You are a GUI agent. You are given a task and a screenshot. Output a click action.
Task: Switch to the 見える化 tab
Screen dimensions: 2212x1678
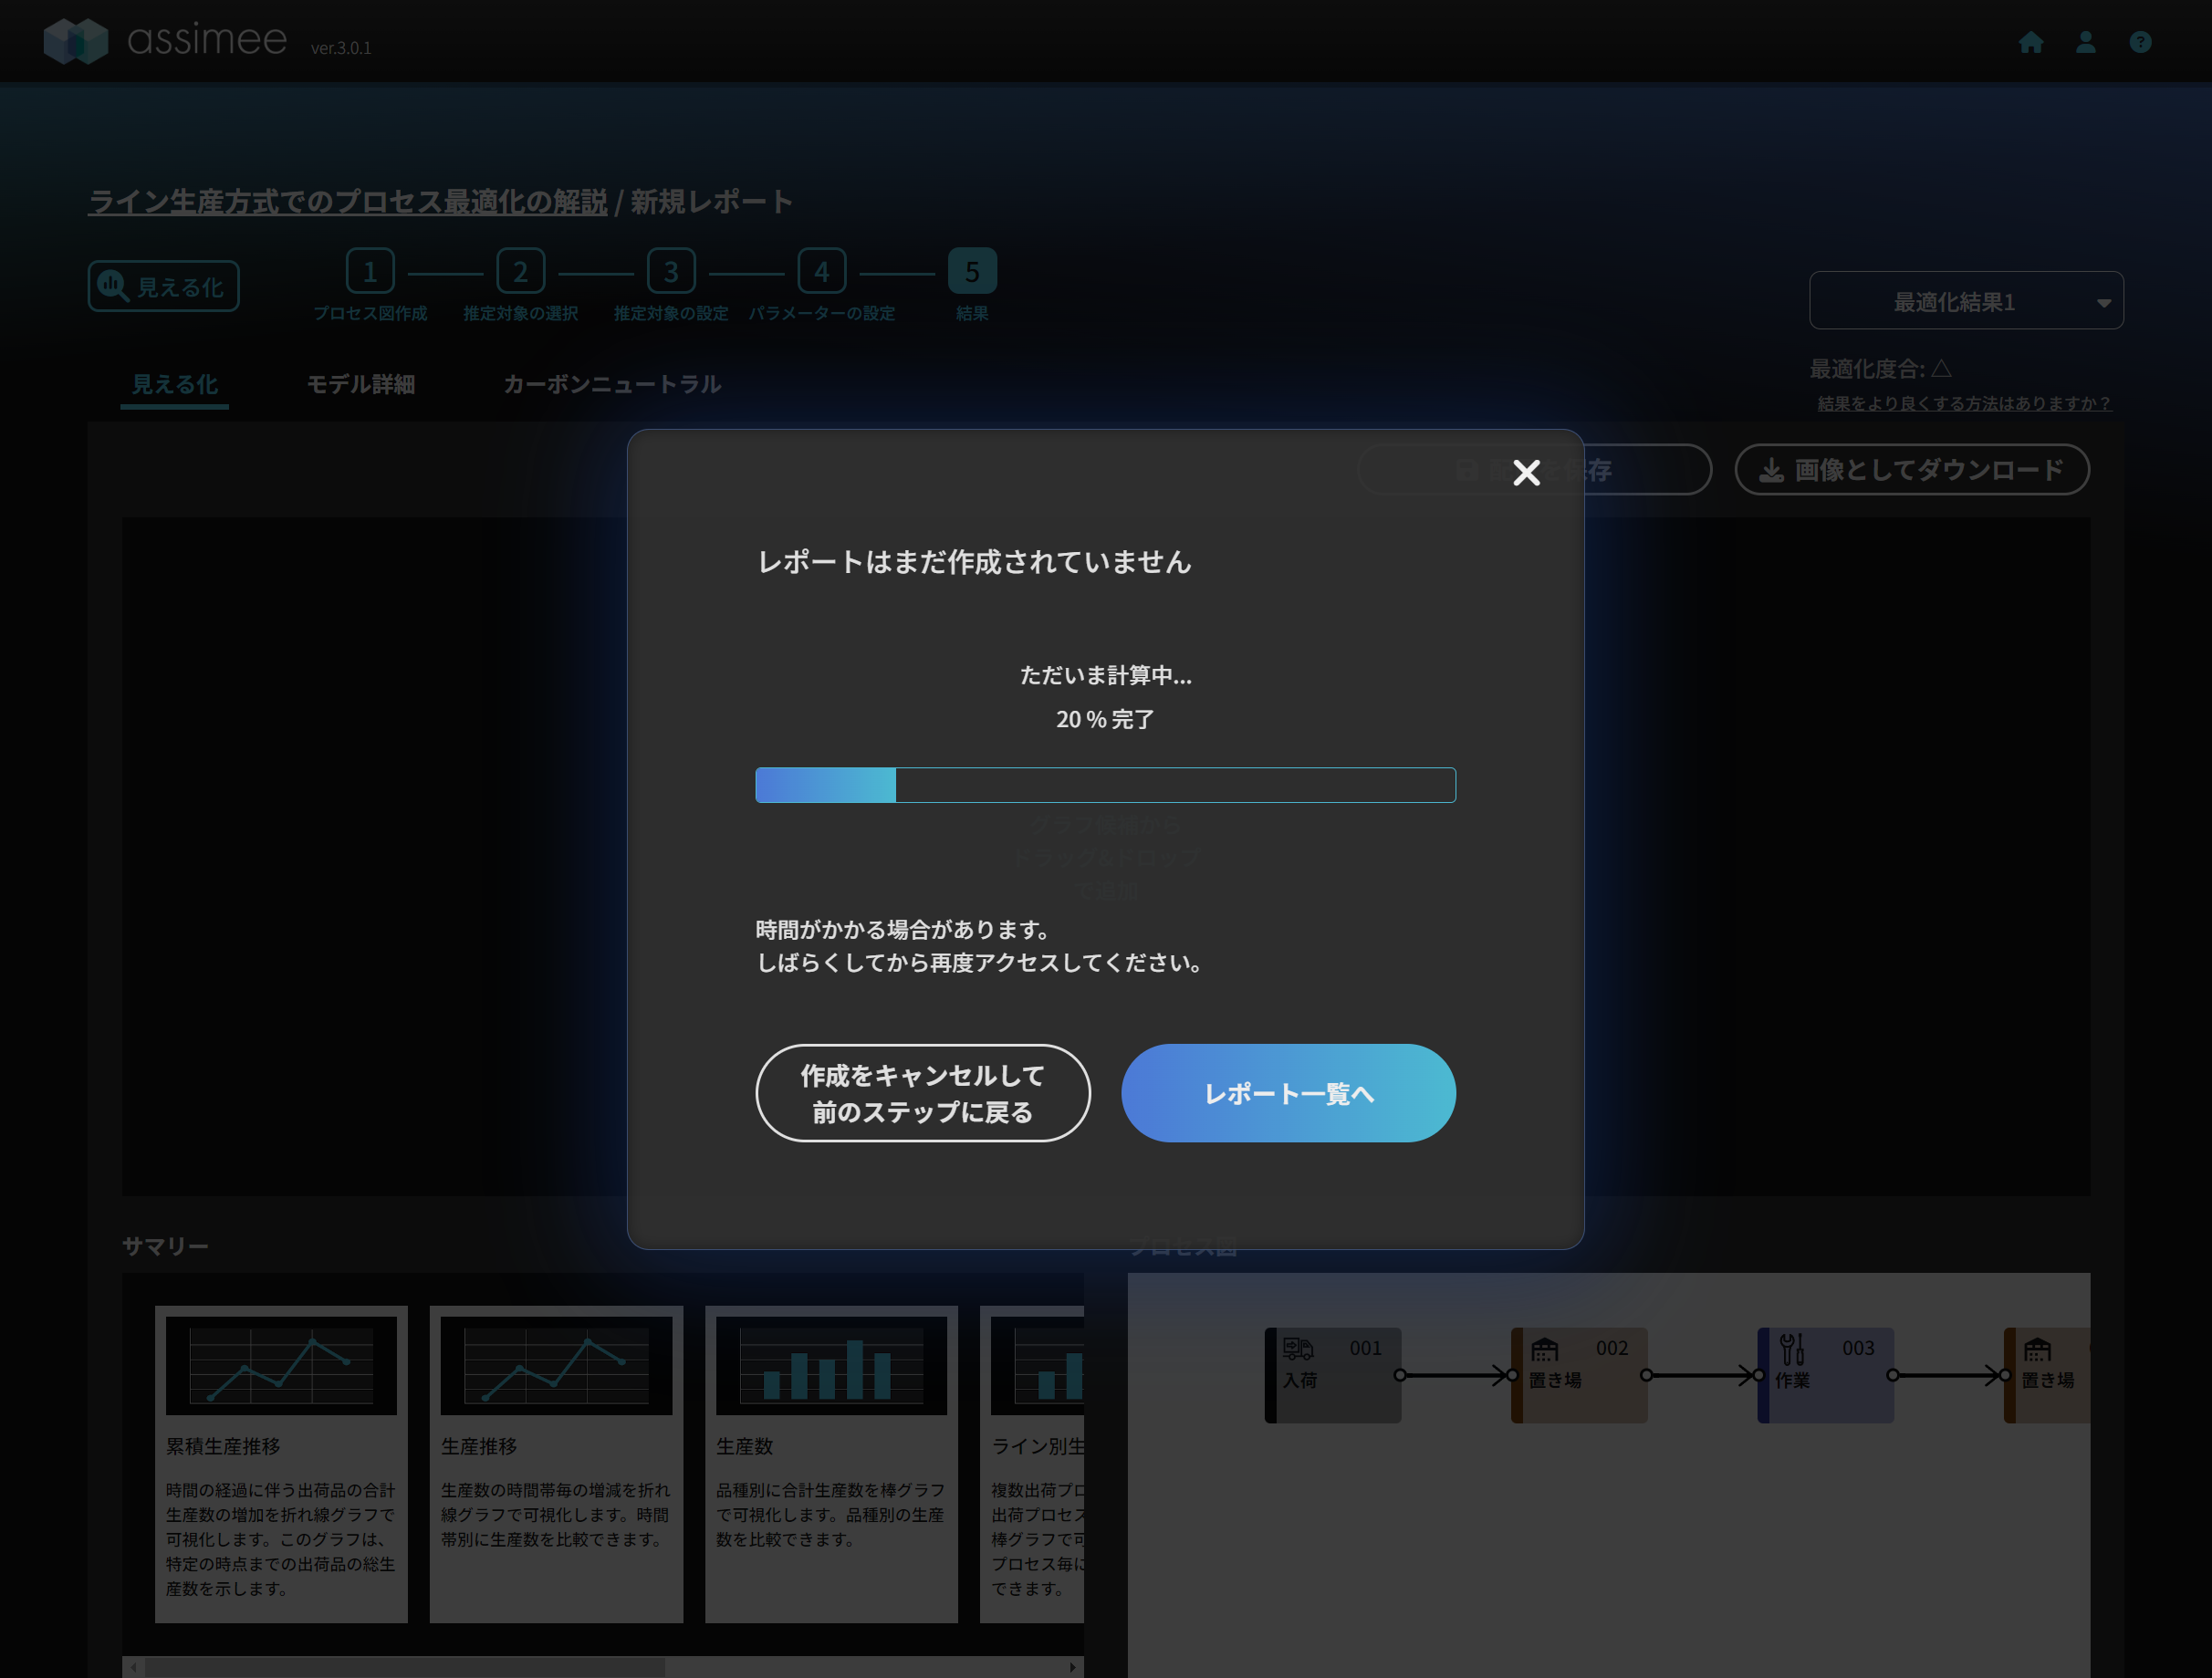pos(175,384)
